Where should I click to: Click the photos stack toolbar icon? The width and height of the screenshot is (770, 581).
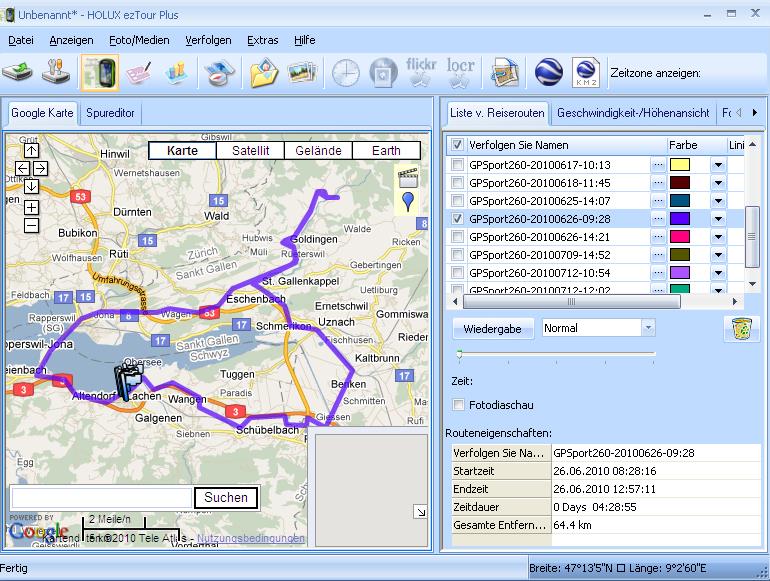pos(302,73)
